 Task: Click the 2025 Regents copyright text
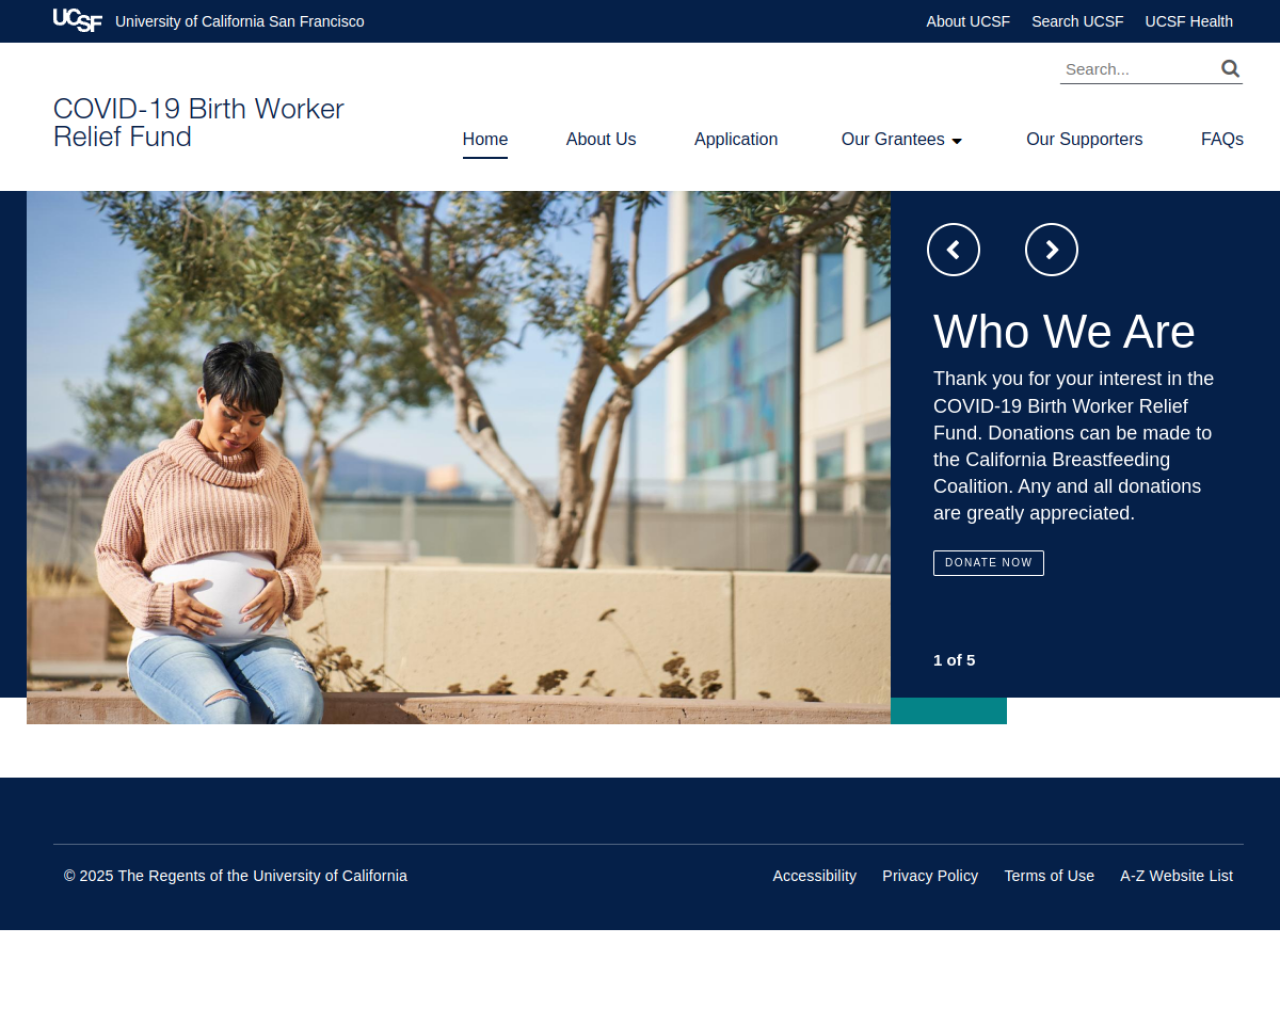pos(235,876)
